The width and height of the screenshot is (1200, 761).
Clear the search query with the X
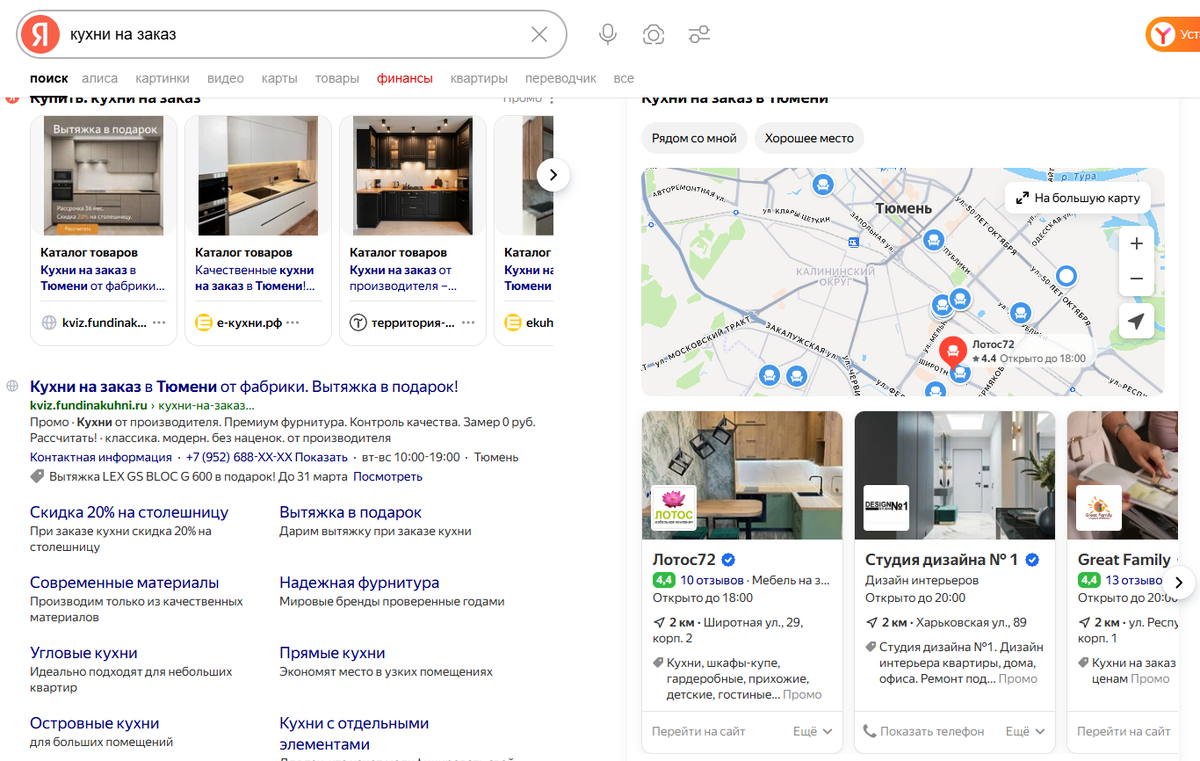[539, 35]
